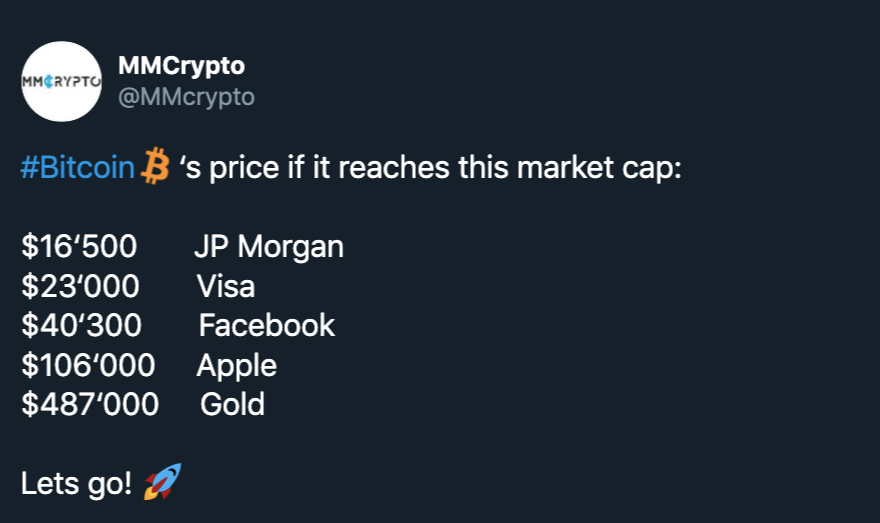Click the rocket emoji
The width and height of the screenshot is (880, 523).
(x=162, y=484)
